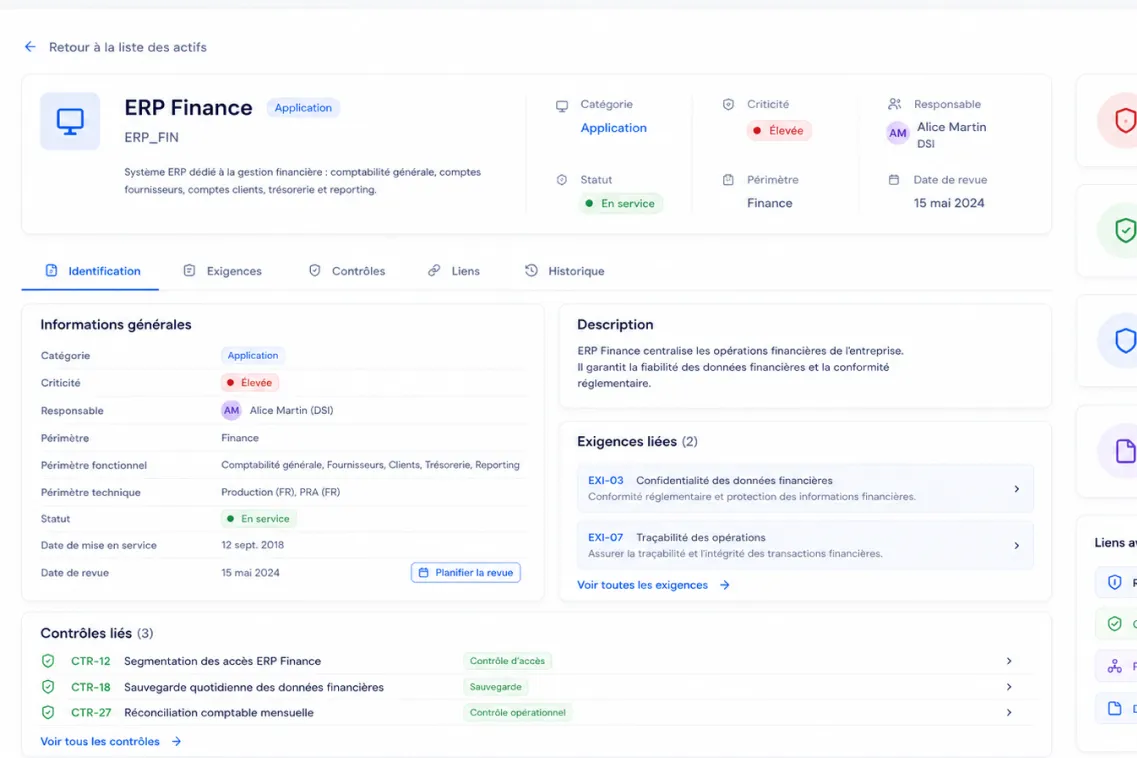Click Production (FR), PRA (FR) value
Image resolution: width=1137 pixels, height=758 pixels.
click(281, 492)
